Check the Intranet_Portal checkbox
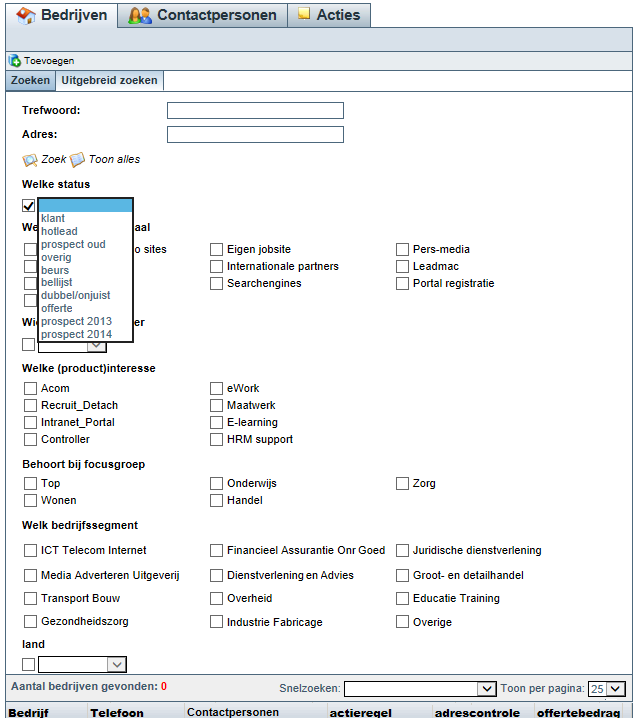634x718 pixels. click(30, 423)
